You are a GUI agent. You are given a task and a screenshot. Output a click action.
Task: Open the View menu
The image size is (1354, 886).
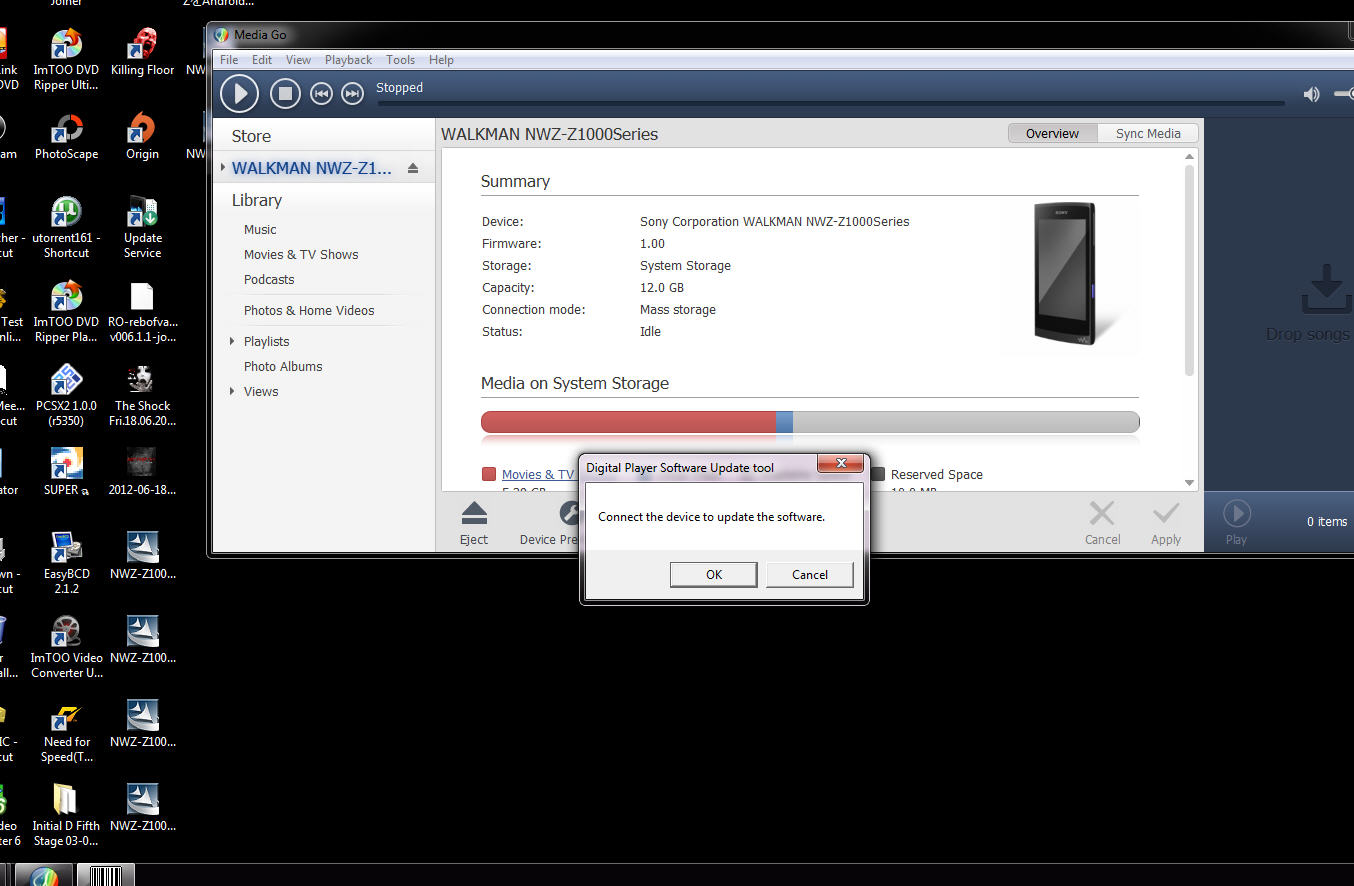(298, 60)
